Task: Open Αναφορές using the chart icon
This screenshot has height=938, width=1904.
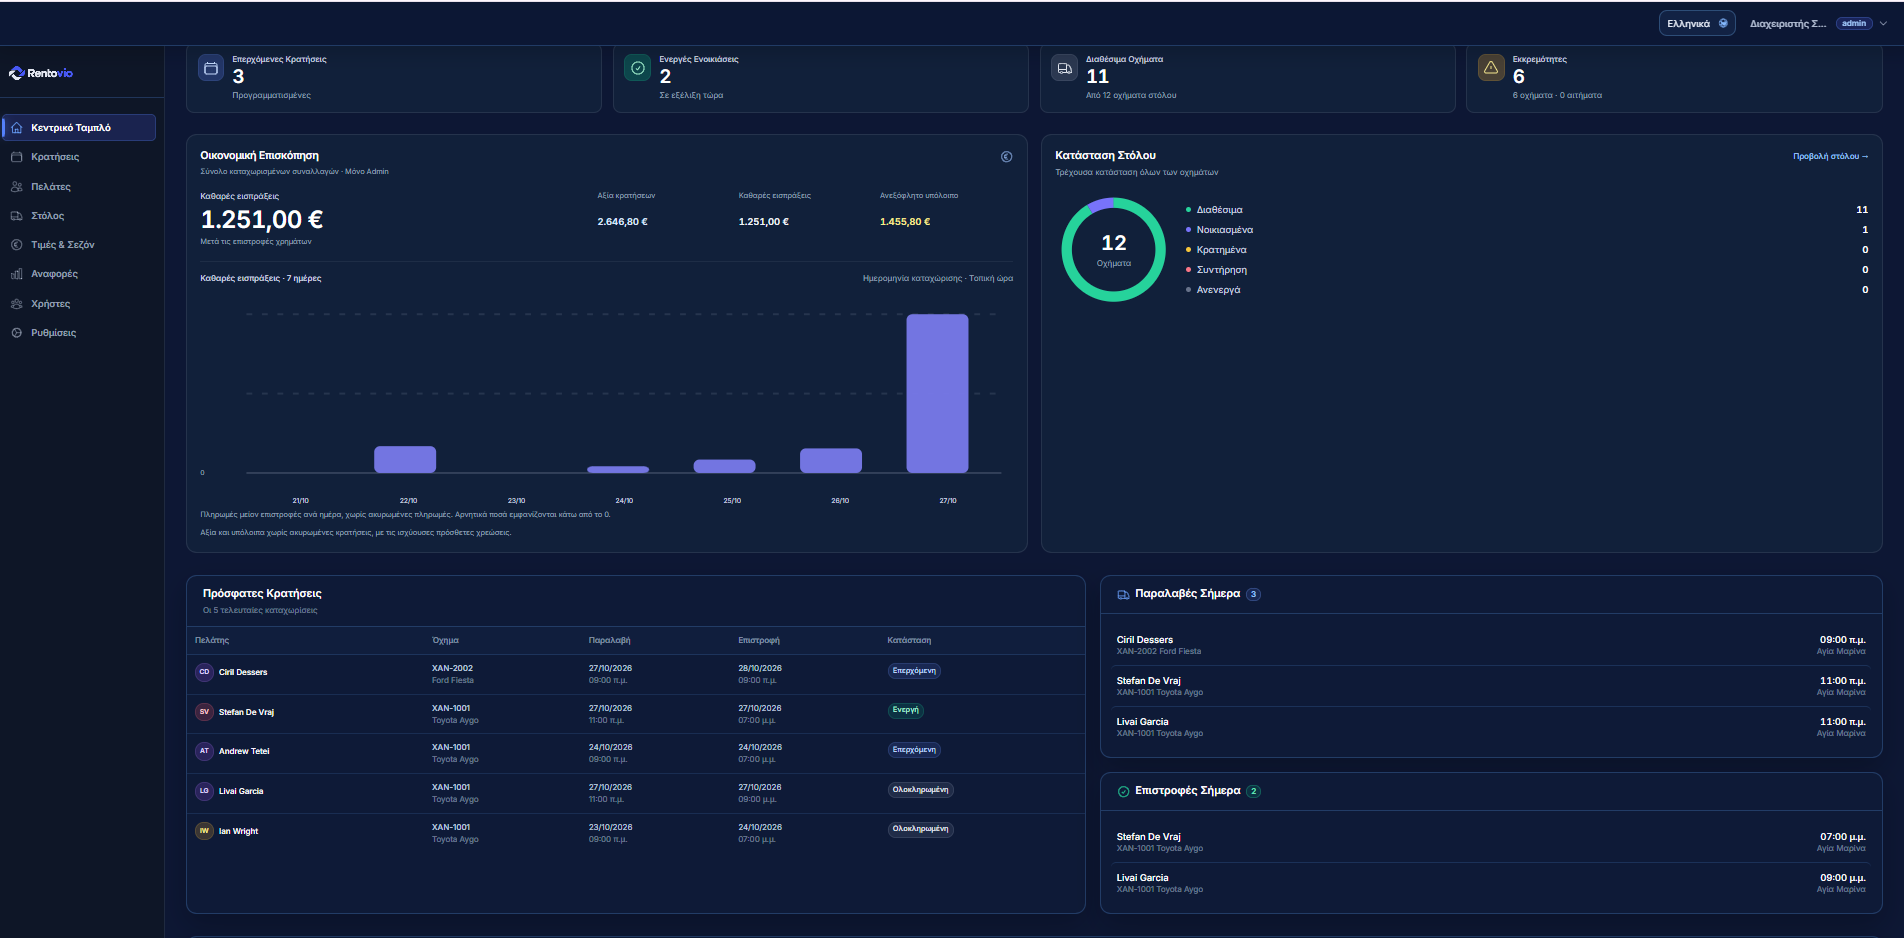Action: point(16,274)
